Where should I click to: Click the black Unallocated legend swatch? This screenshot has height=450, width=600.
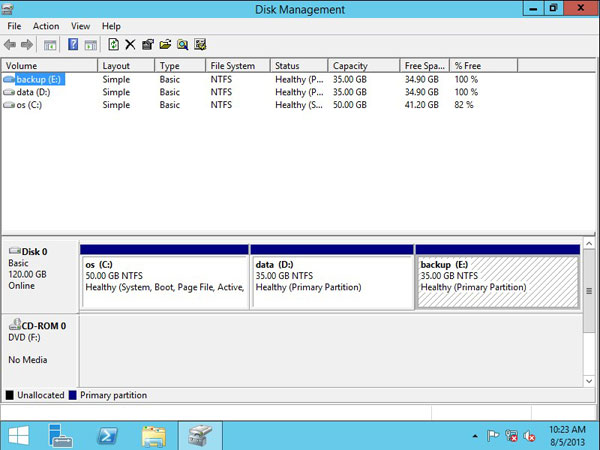click(x=10, y=395)
